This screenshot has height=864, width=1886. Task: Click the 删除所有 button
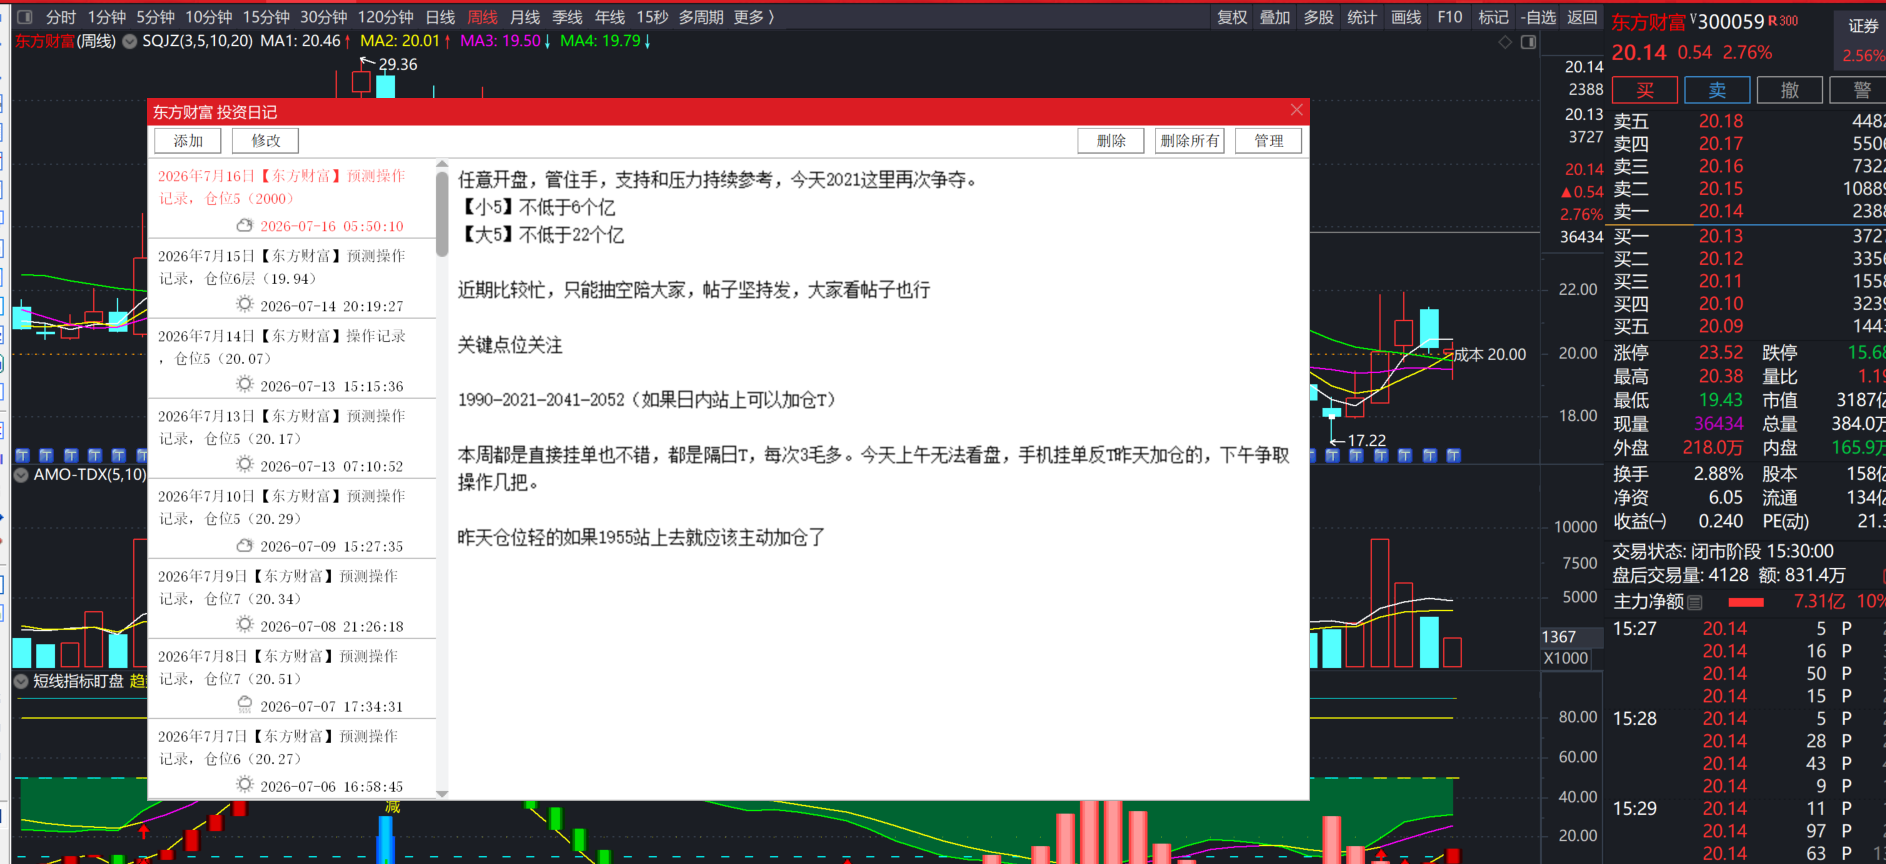[1190, 141]
